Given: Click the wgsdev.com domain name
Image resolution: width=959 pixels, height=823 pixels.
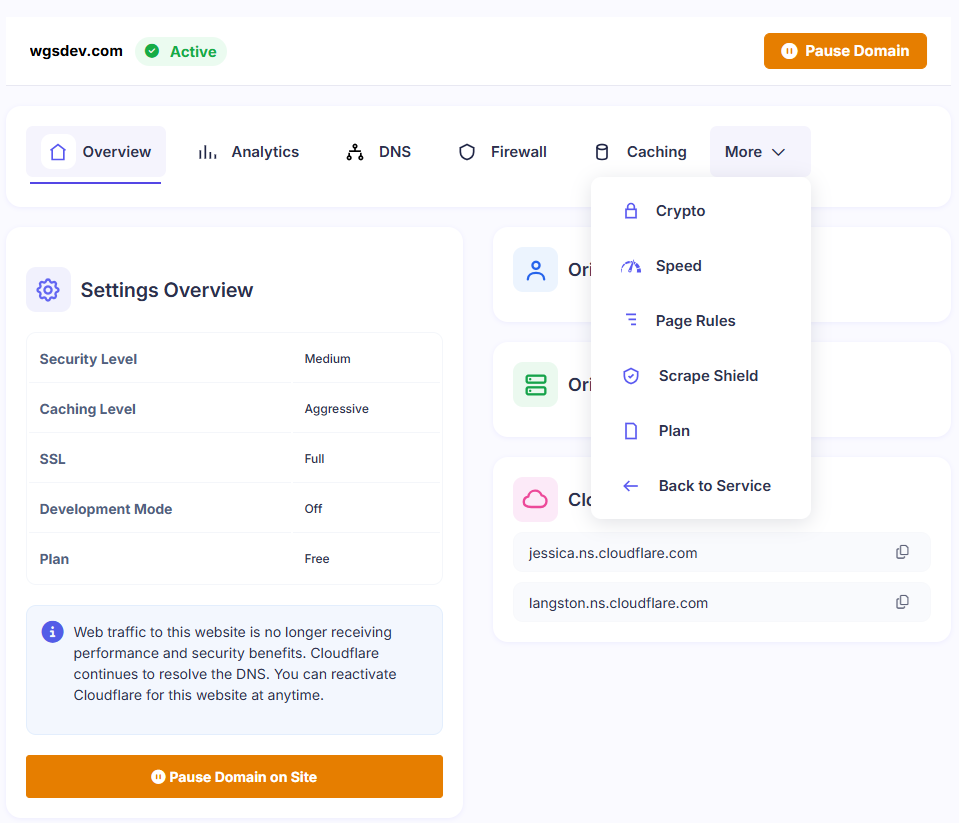Looking at the screenshot, I should 76,51.
